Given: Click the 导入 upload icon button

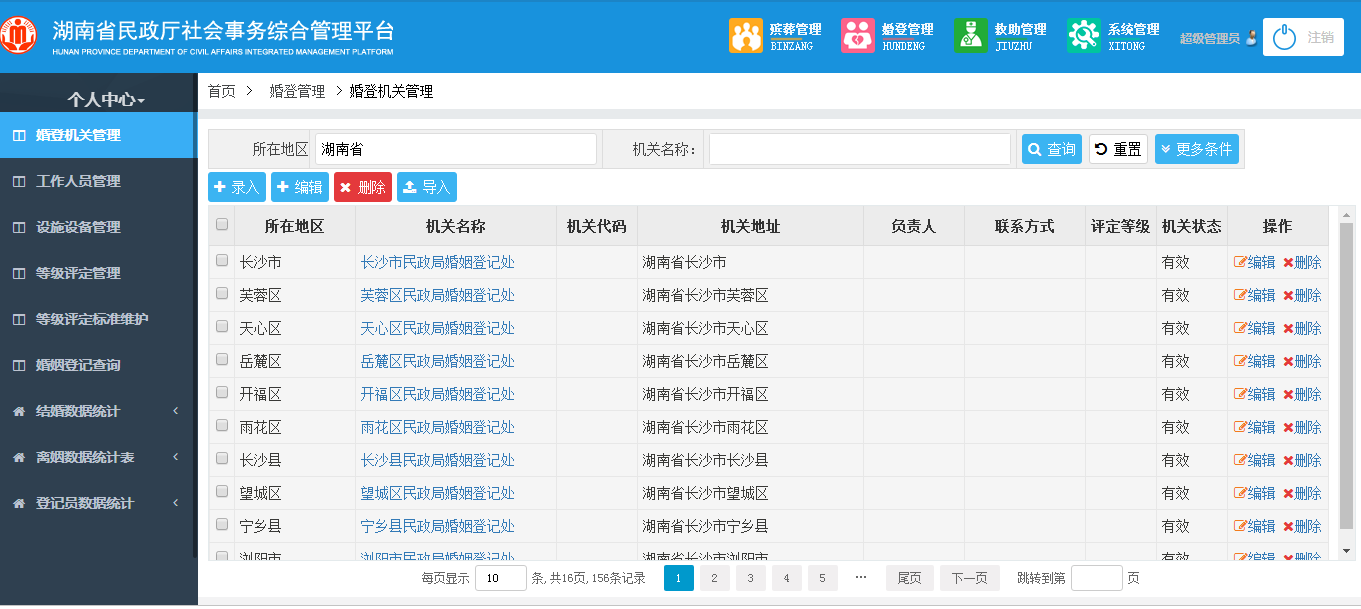Looking at the screenshot, I should tap(427, 186).
